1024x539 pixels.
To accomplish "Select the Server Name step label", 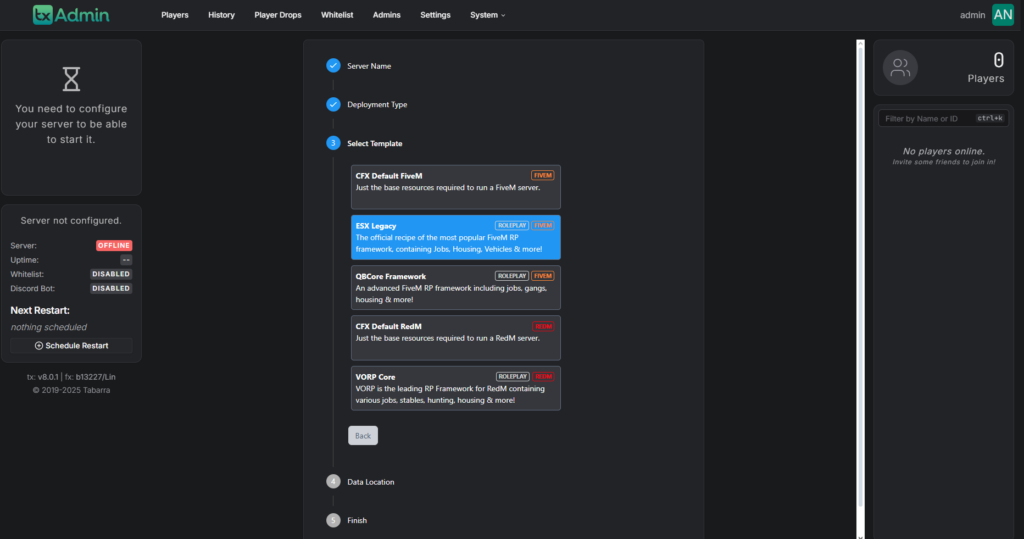I will 369,66.
